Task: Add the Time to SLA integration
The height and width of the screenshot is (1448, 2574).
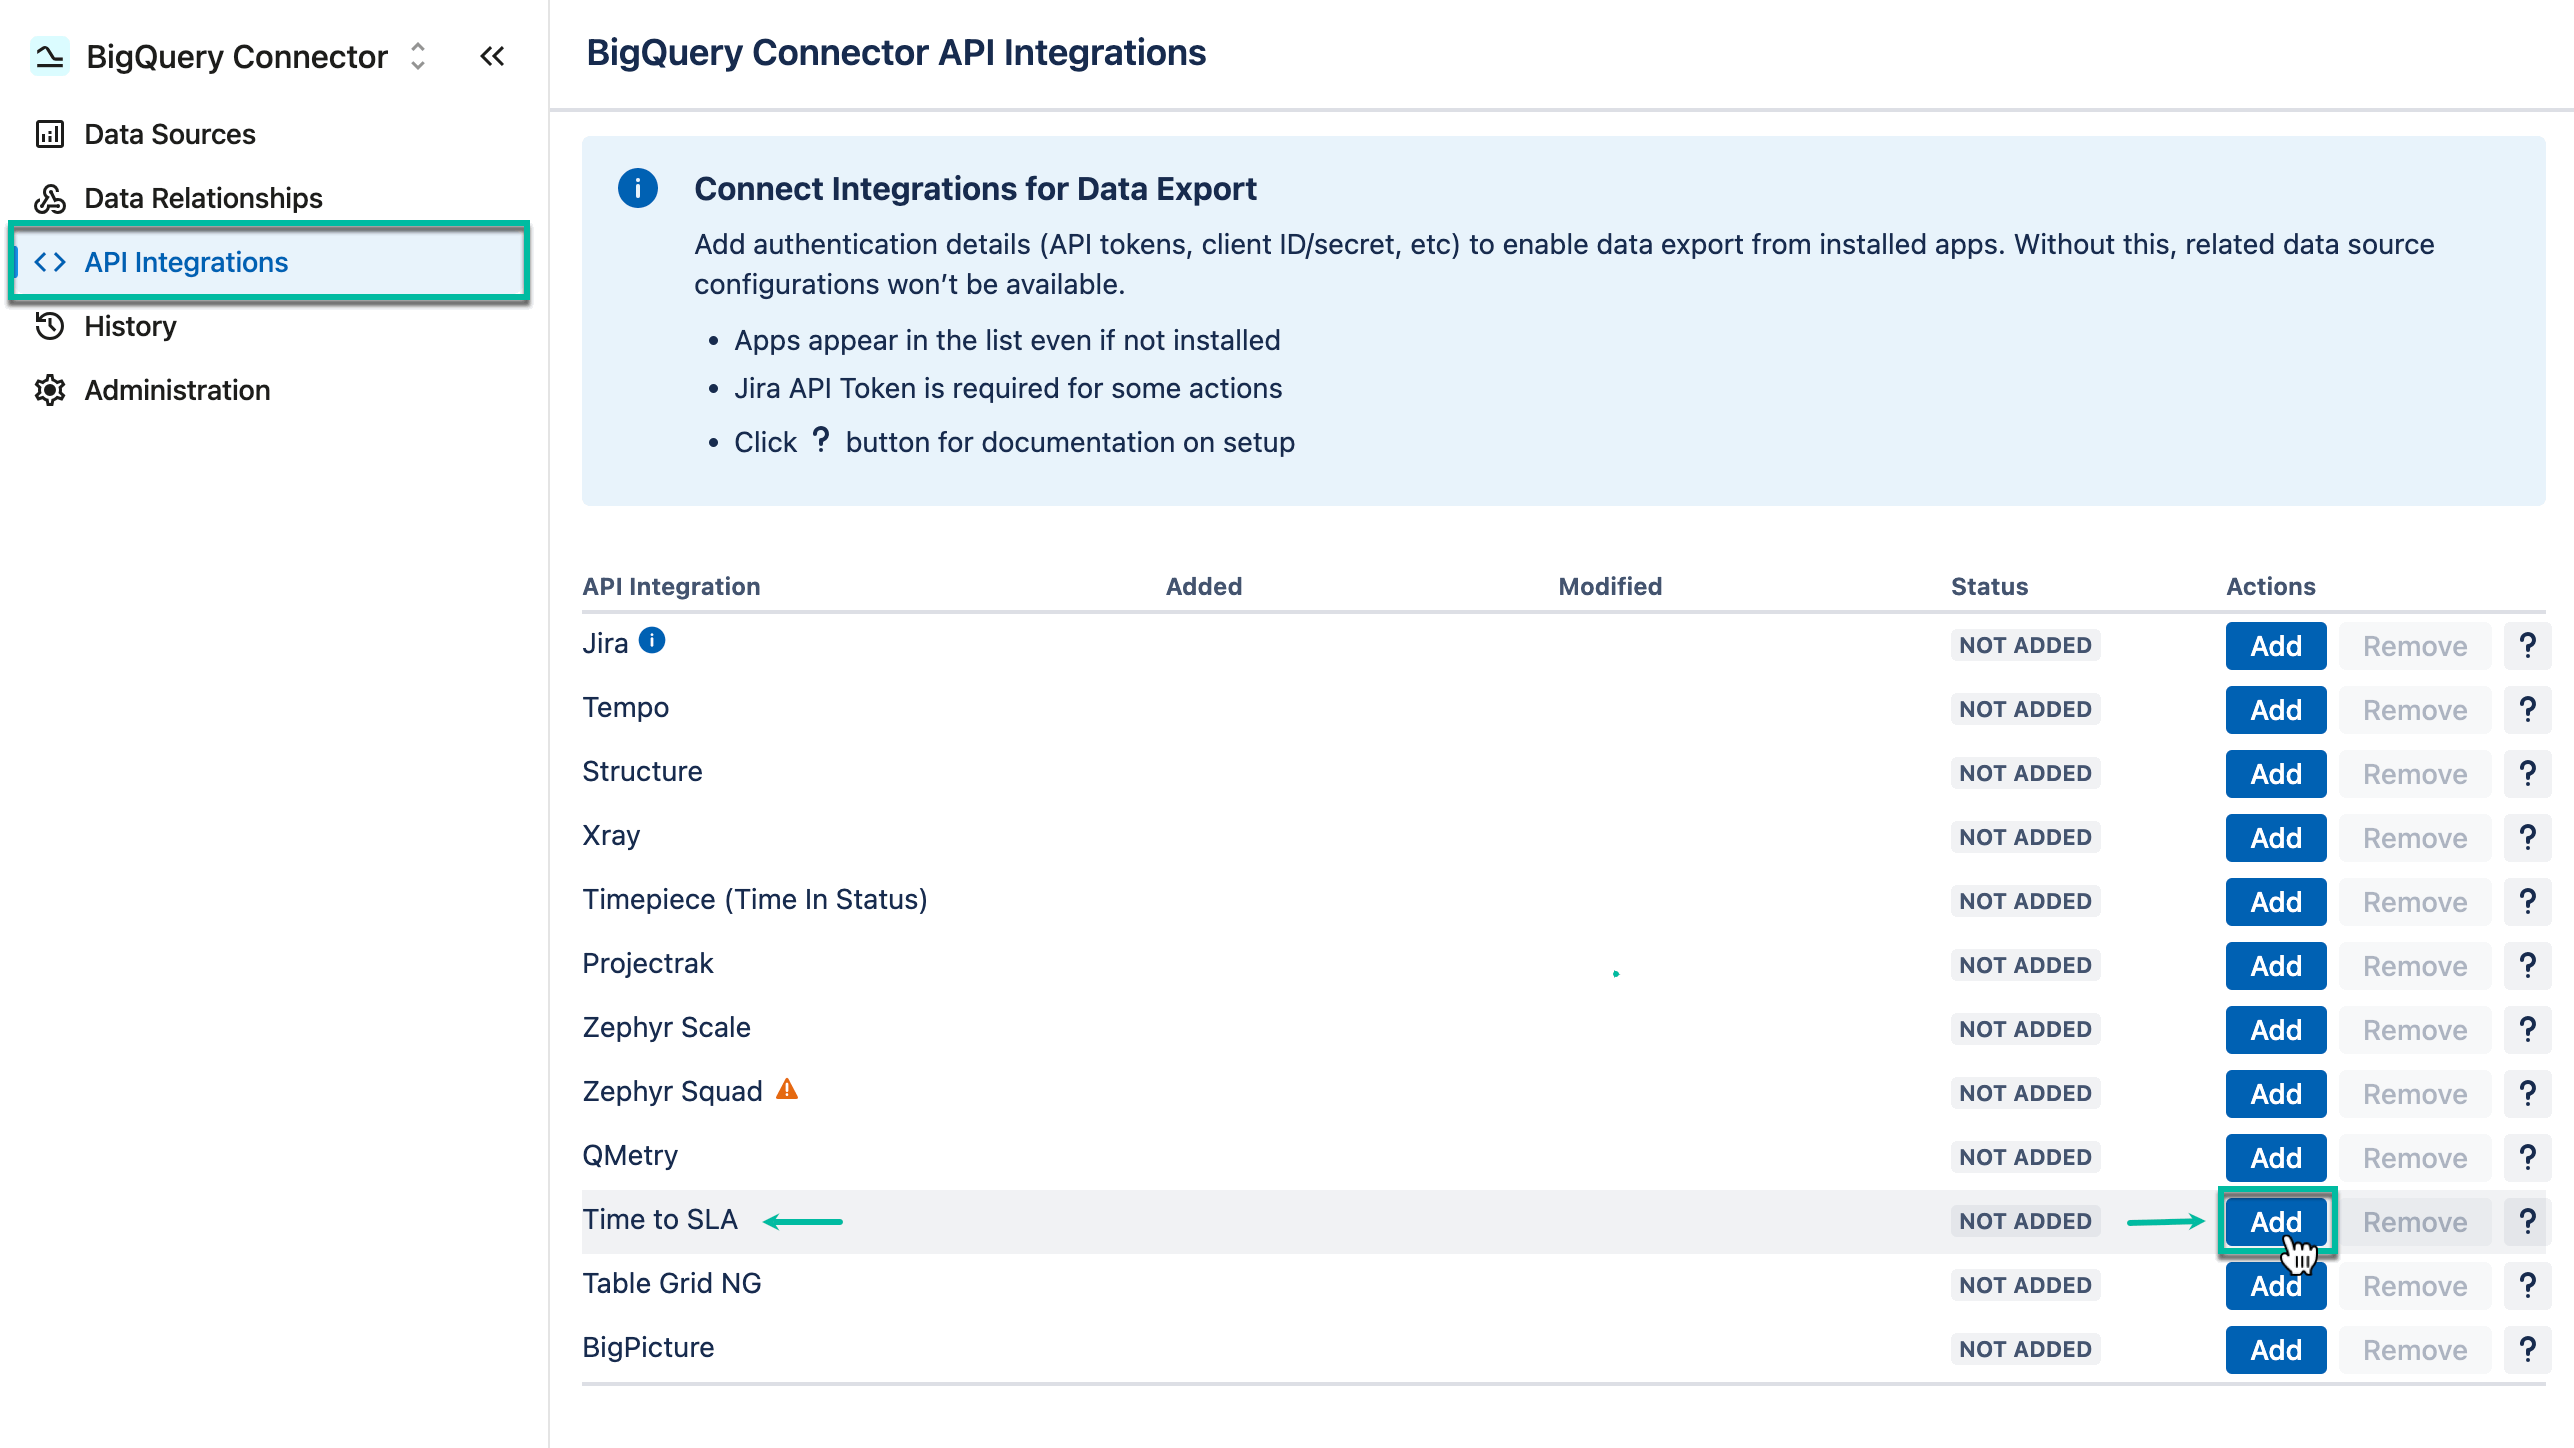Action: click(x=2275, y=1221)
